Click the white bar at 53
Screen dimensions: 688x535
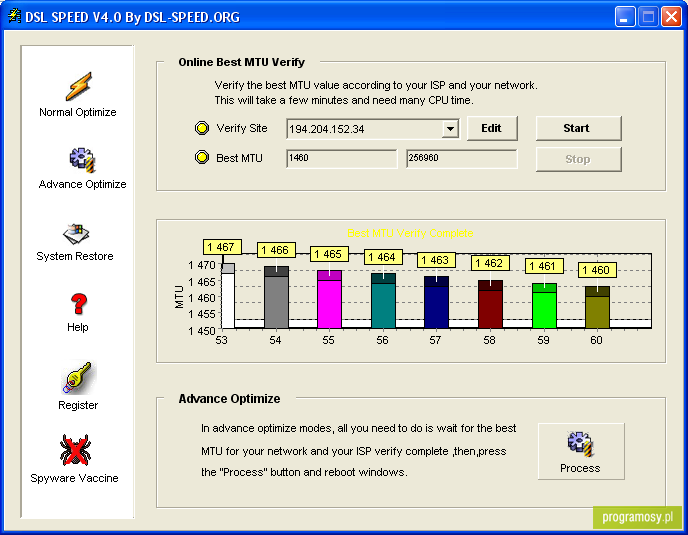coord(228,296)
